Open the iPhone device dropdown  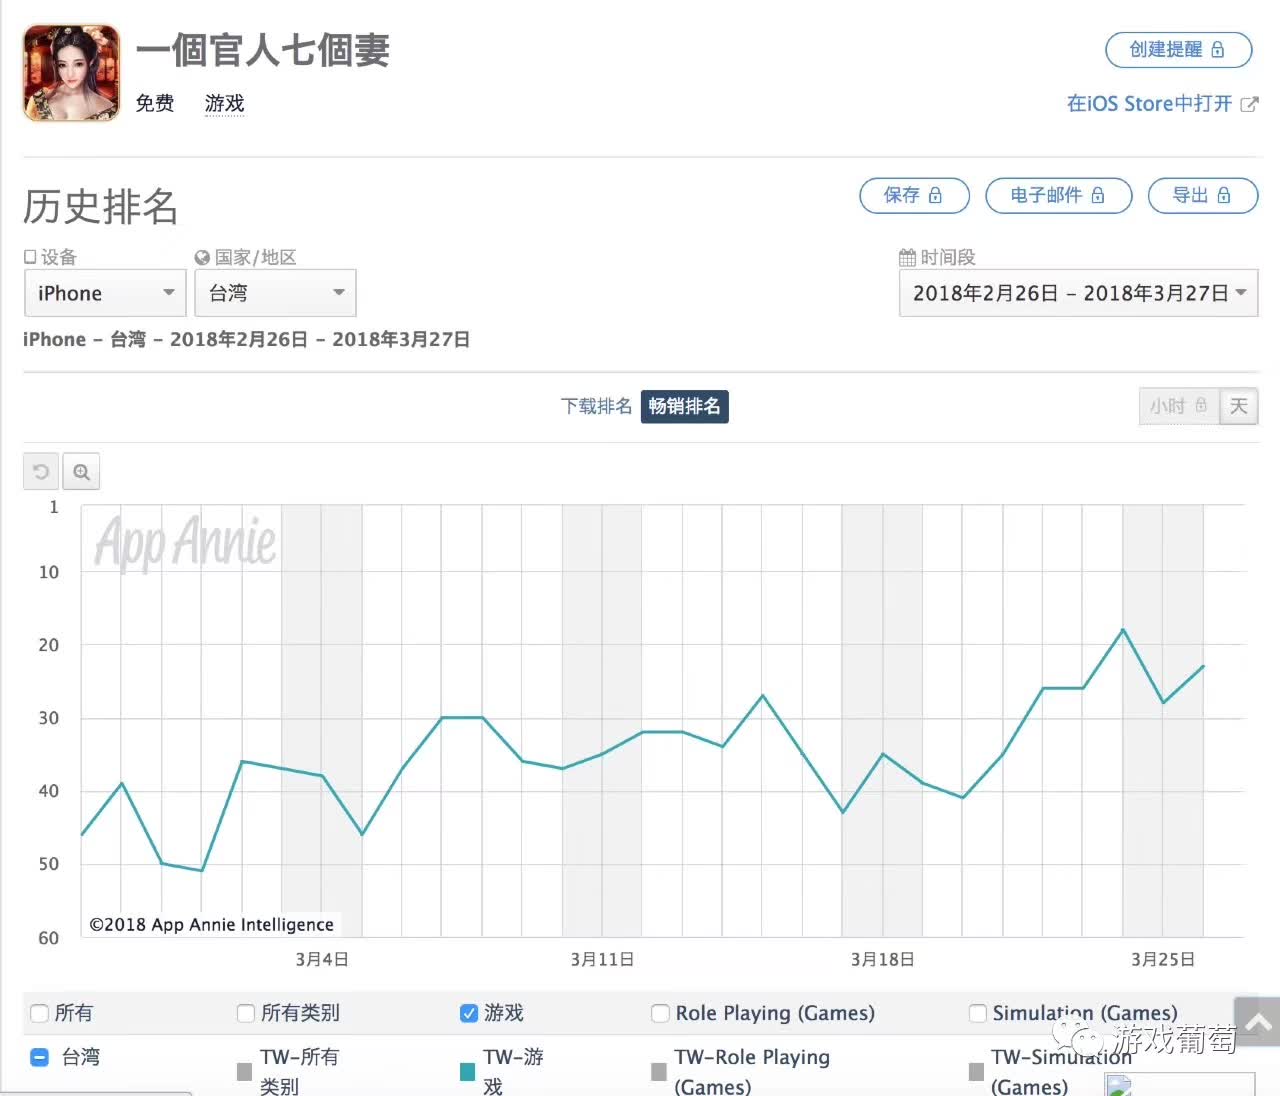[105, 293]
